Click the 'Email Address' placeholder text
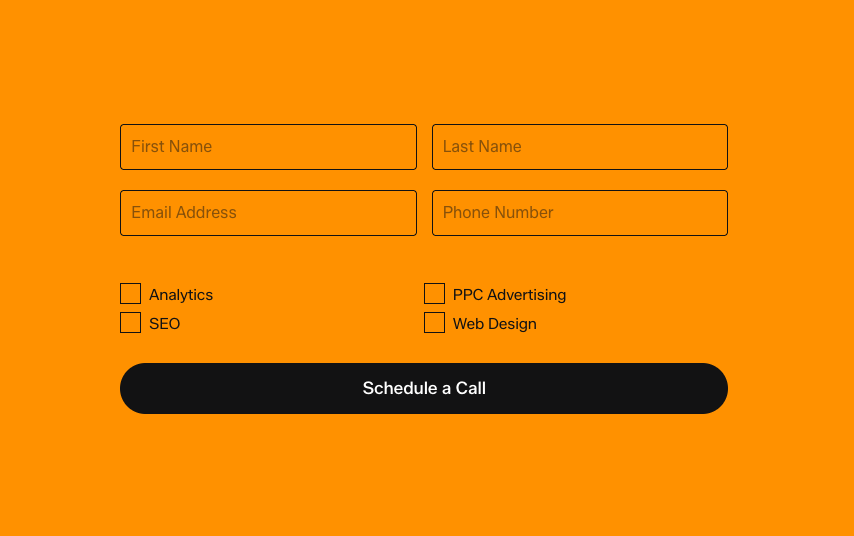This screenshot has width=854, height=536. pos(184,213)
